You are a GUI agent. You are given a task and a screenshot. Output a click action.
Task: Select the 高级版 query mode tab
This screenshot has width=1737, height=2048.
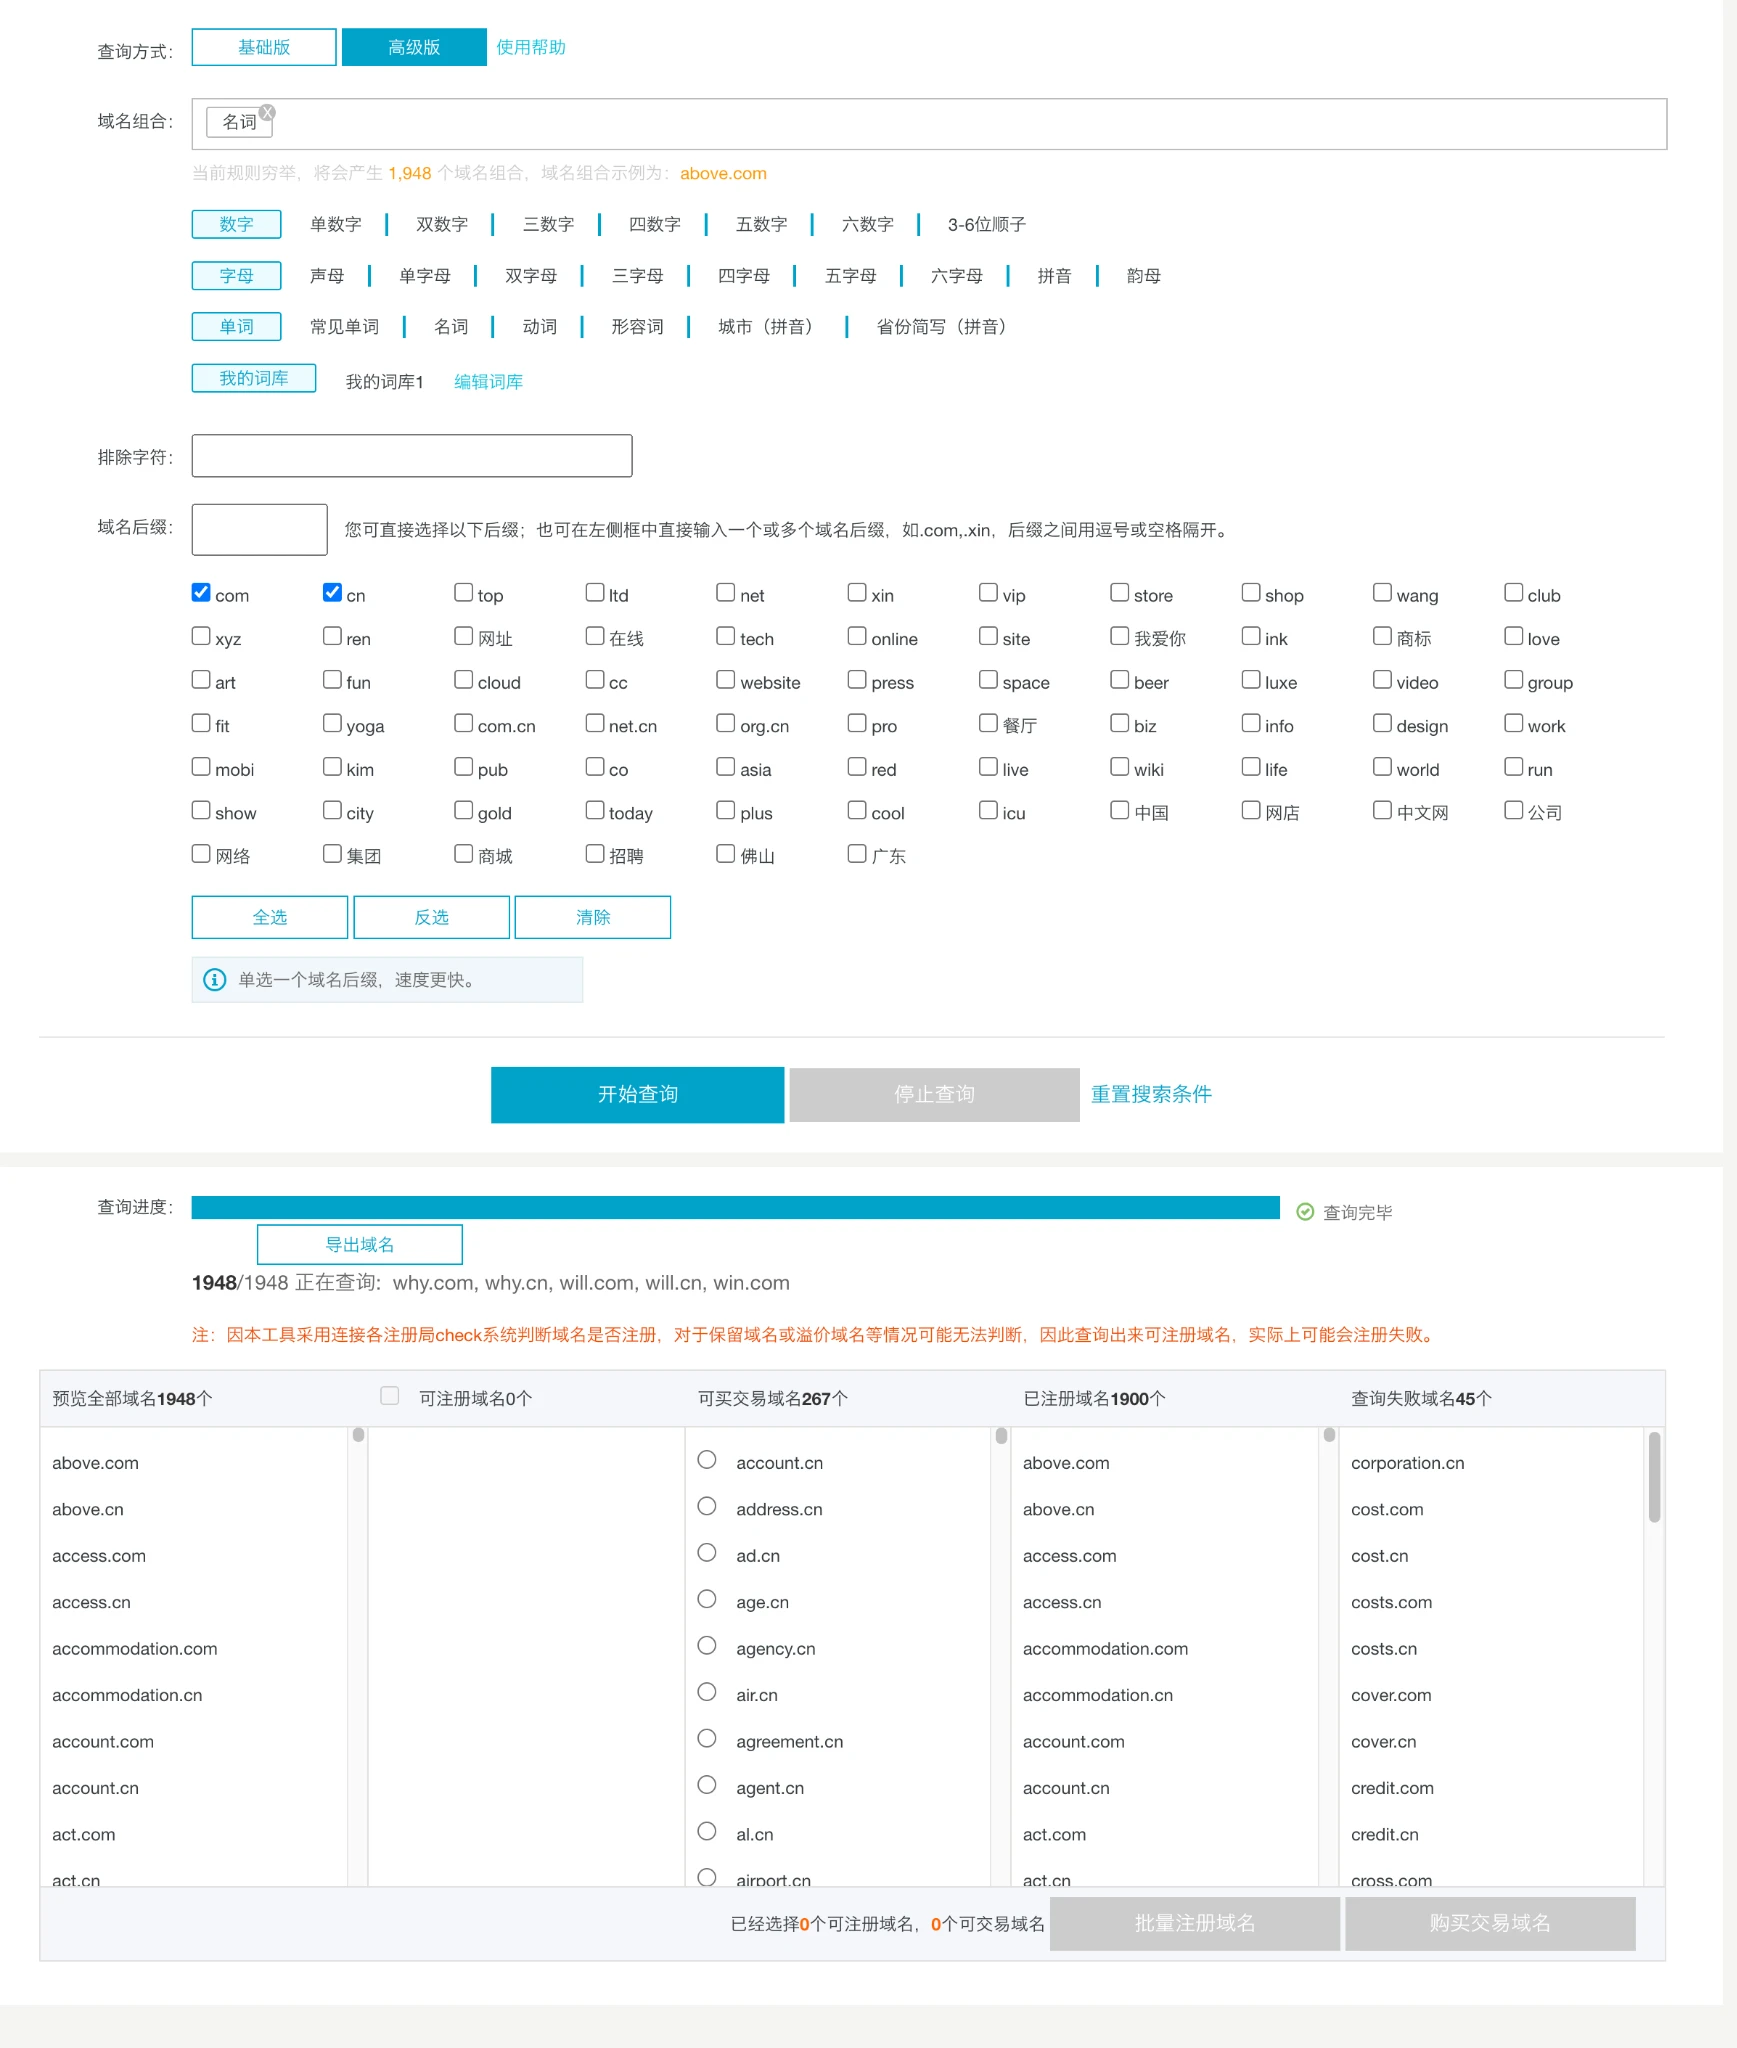pos(414,47)
